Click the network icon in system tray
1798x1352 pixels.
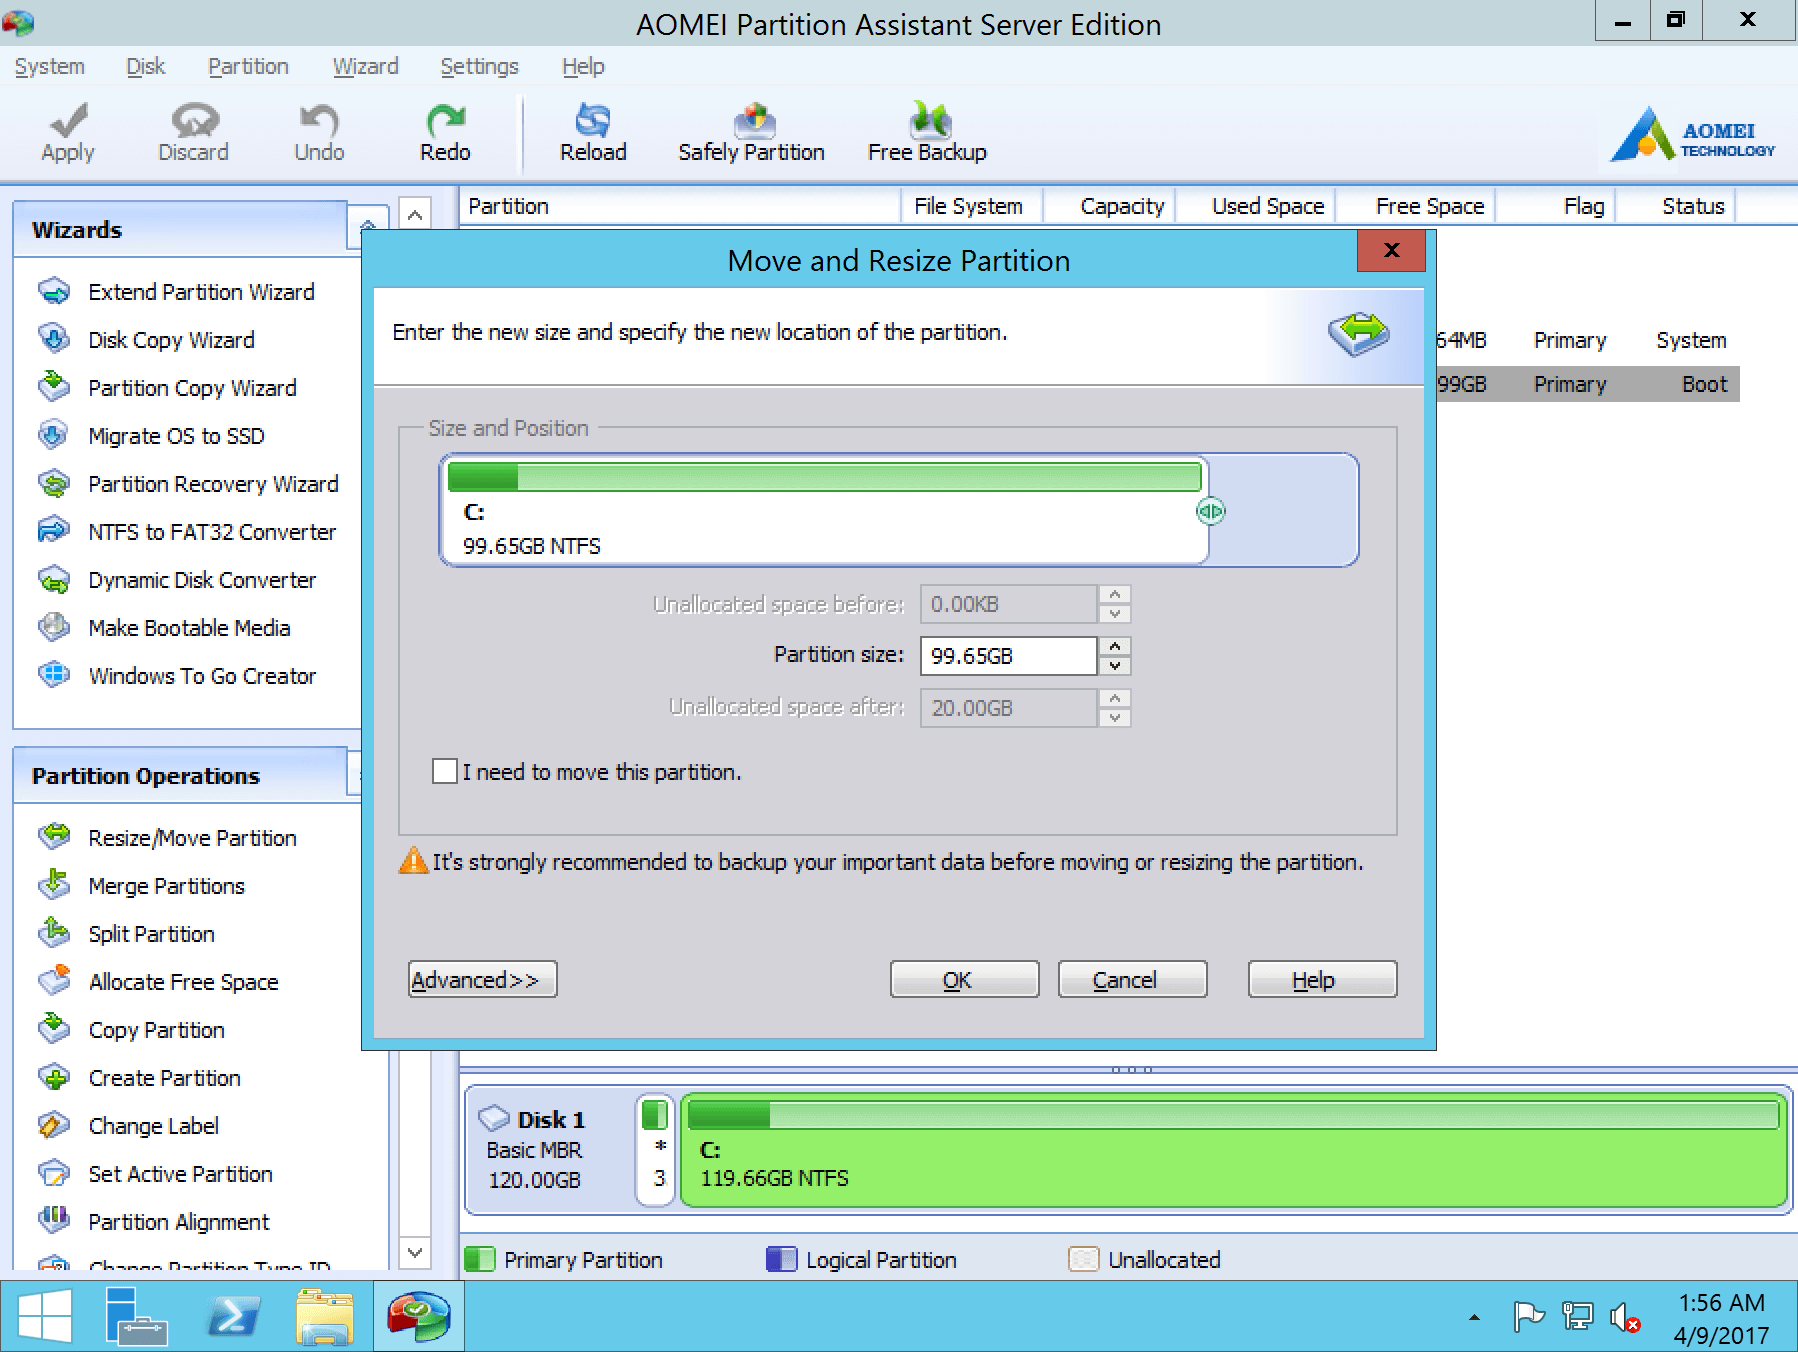(1578, 1318)
